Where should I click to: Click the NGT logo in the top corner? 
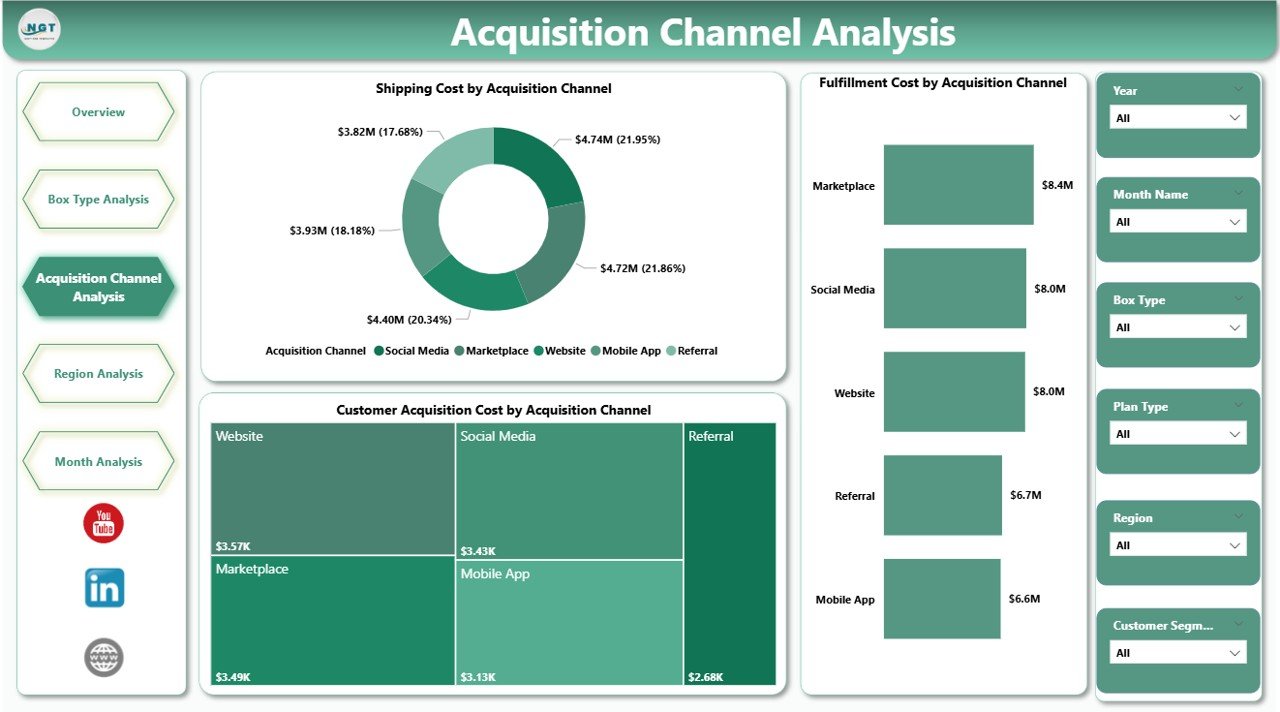coord(38,29)
